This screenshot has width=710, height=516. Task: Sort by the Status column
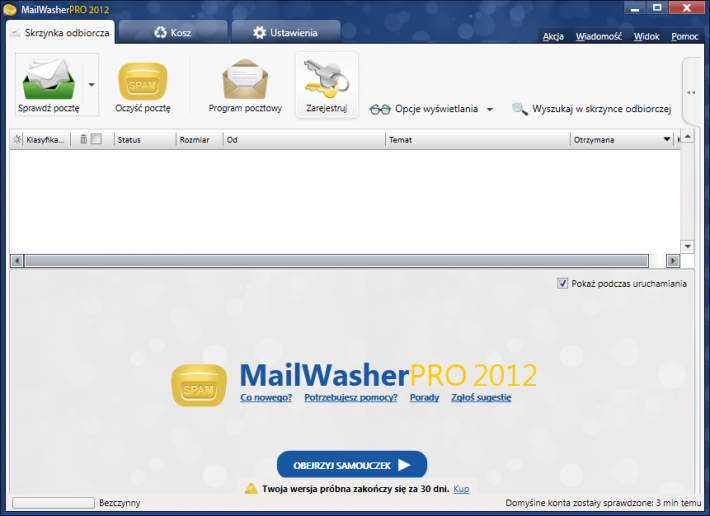(145, 140)
